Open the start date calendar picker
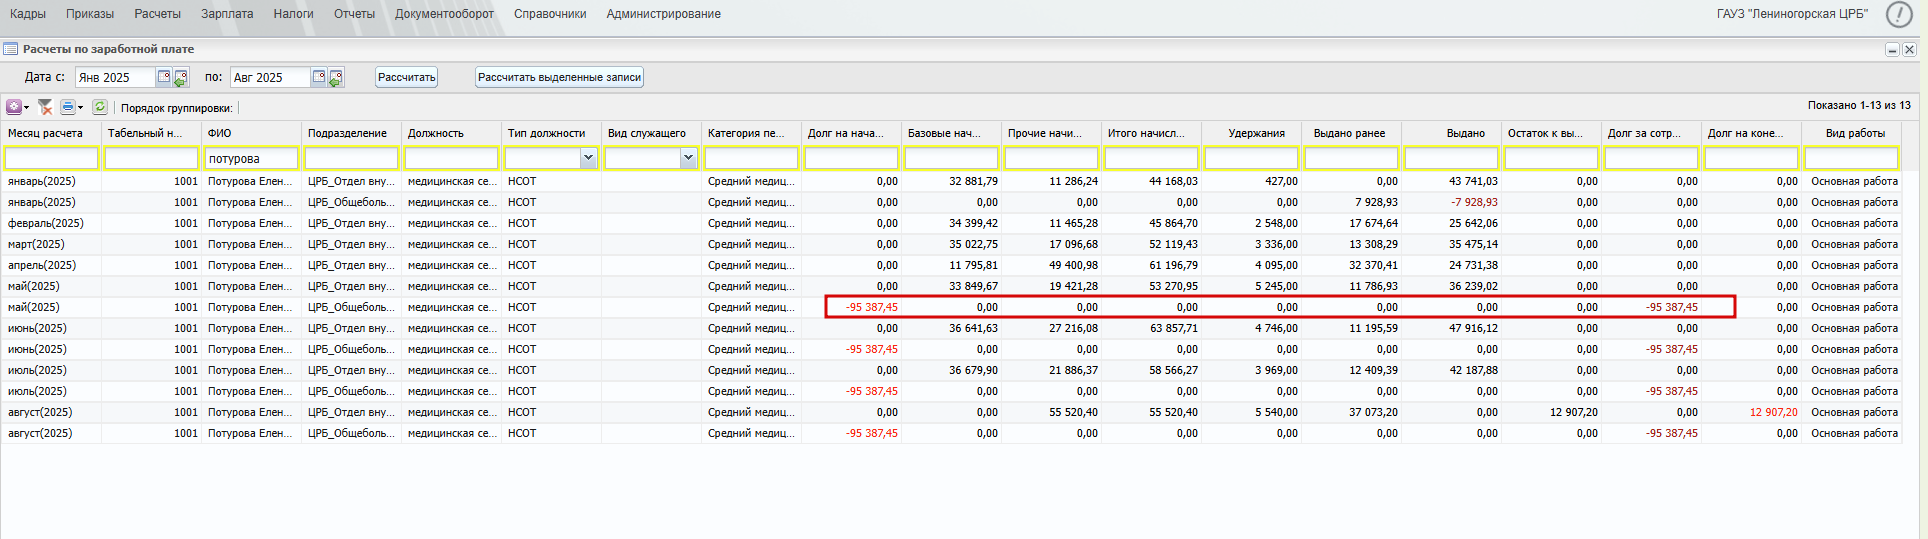1928x539 pixels. point(164,77)
